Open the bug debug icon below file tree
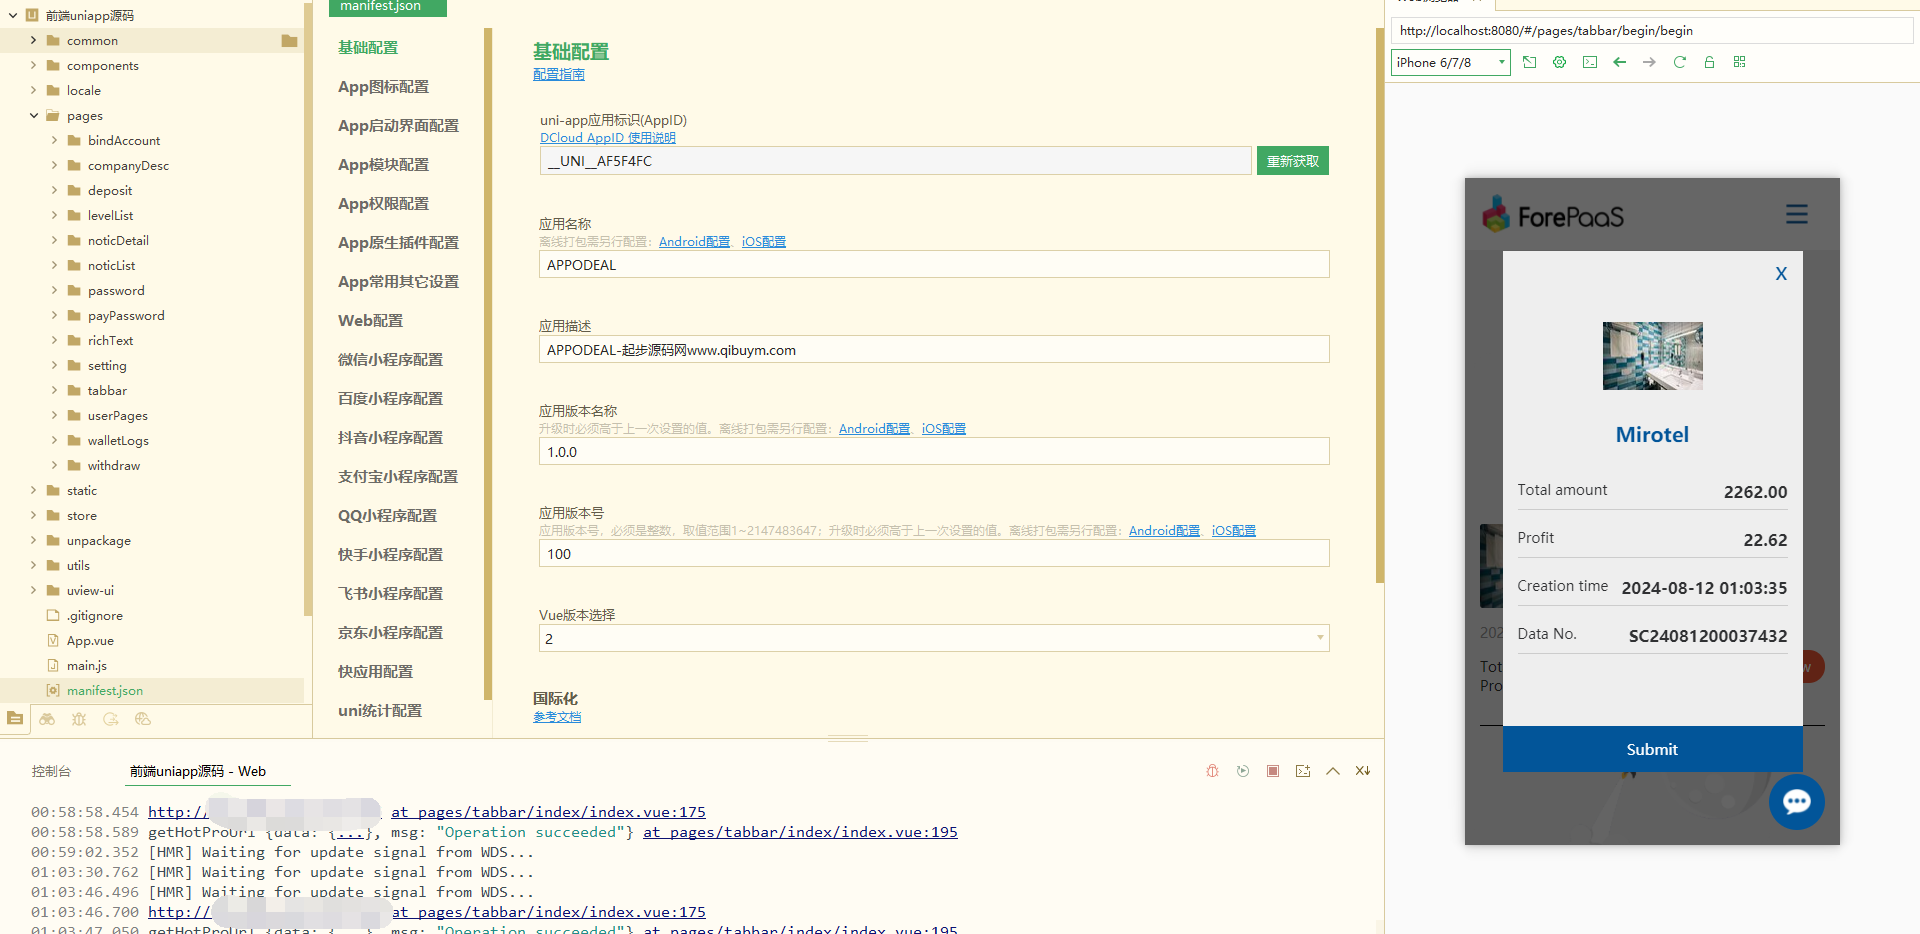Viewport: 1920px width, 934px height. (79, 719)
